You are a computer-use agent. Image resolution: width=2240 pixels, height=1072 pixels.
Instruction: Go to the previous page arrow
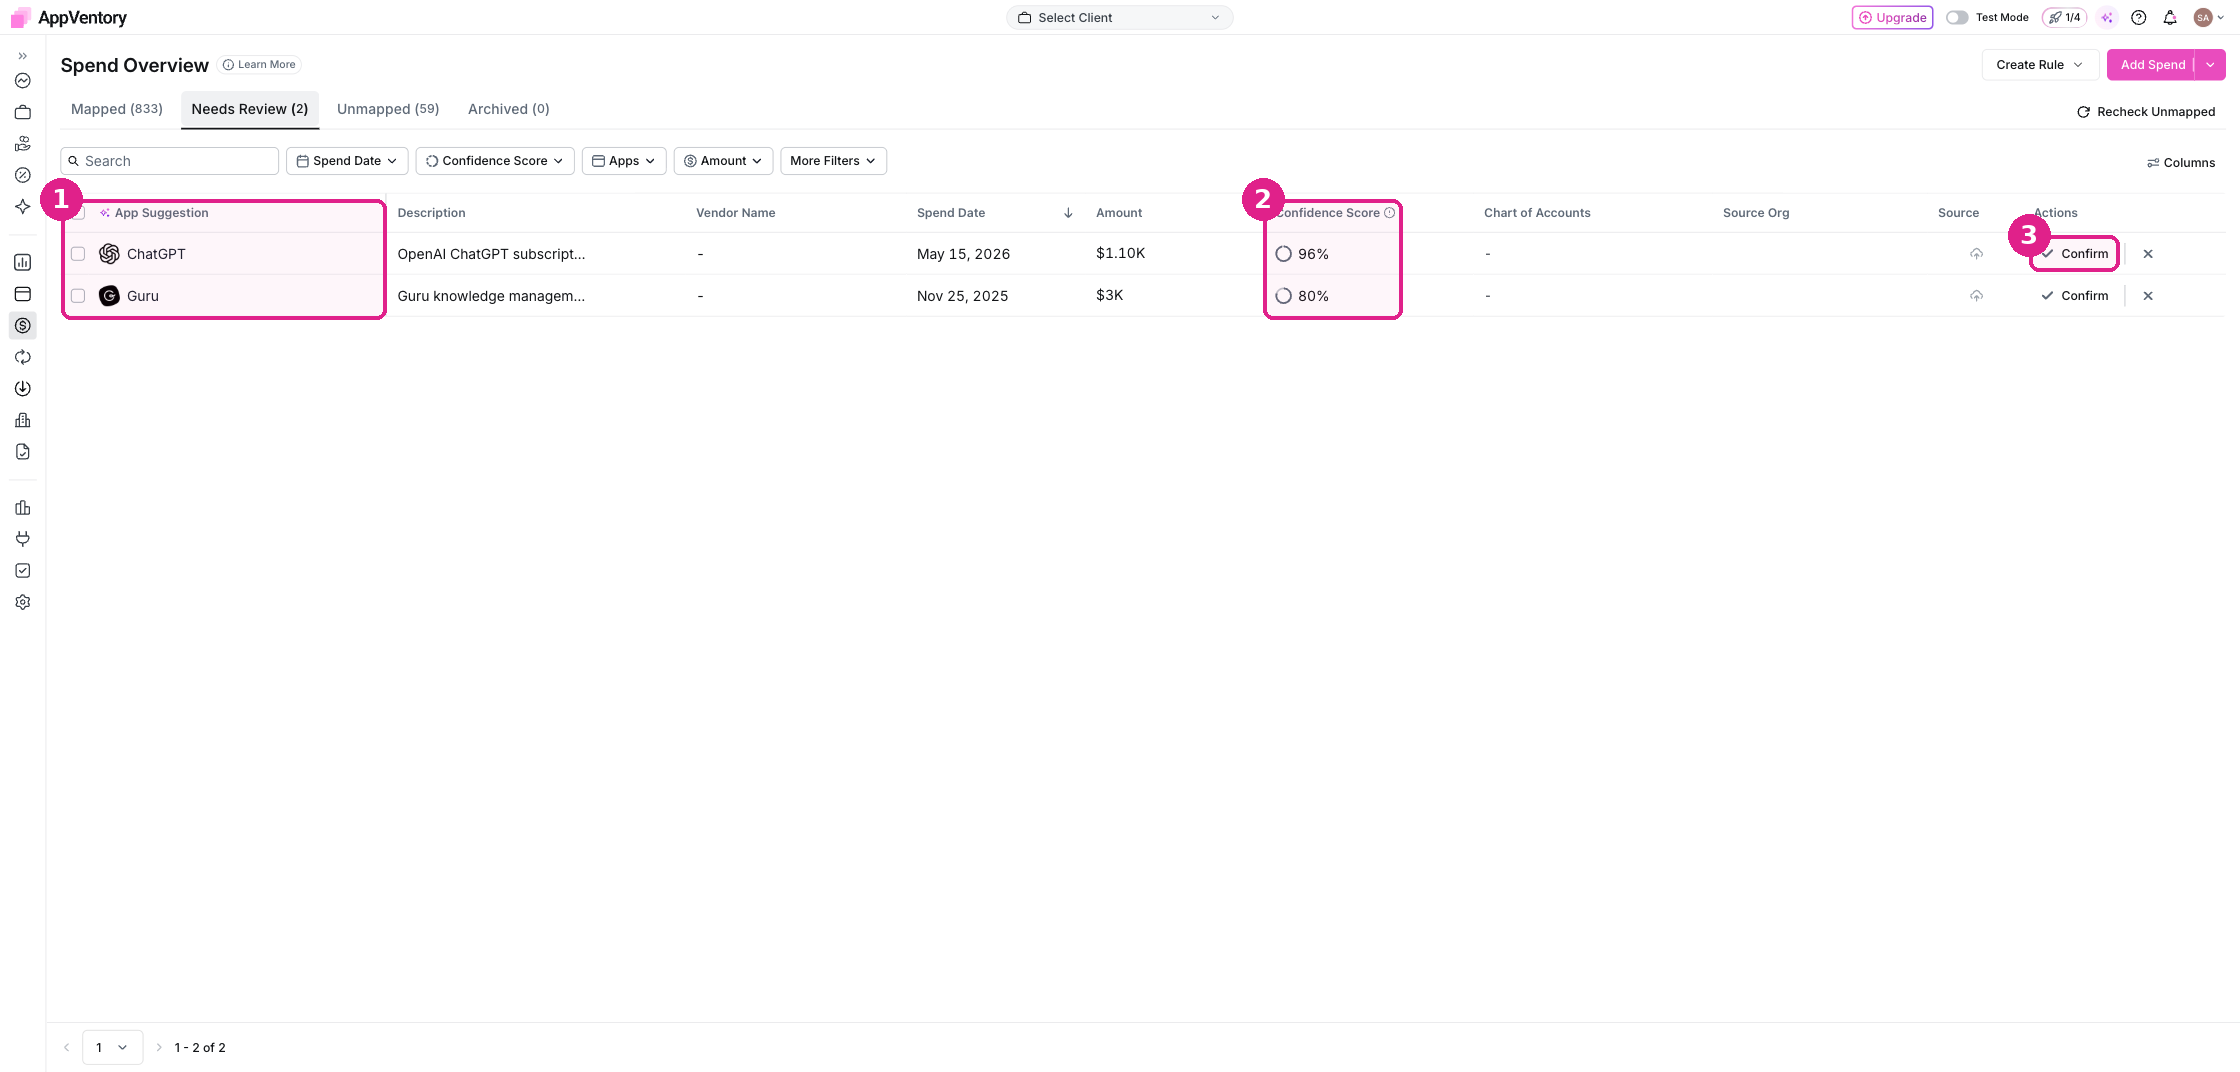[x=67, y=1048]
